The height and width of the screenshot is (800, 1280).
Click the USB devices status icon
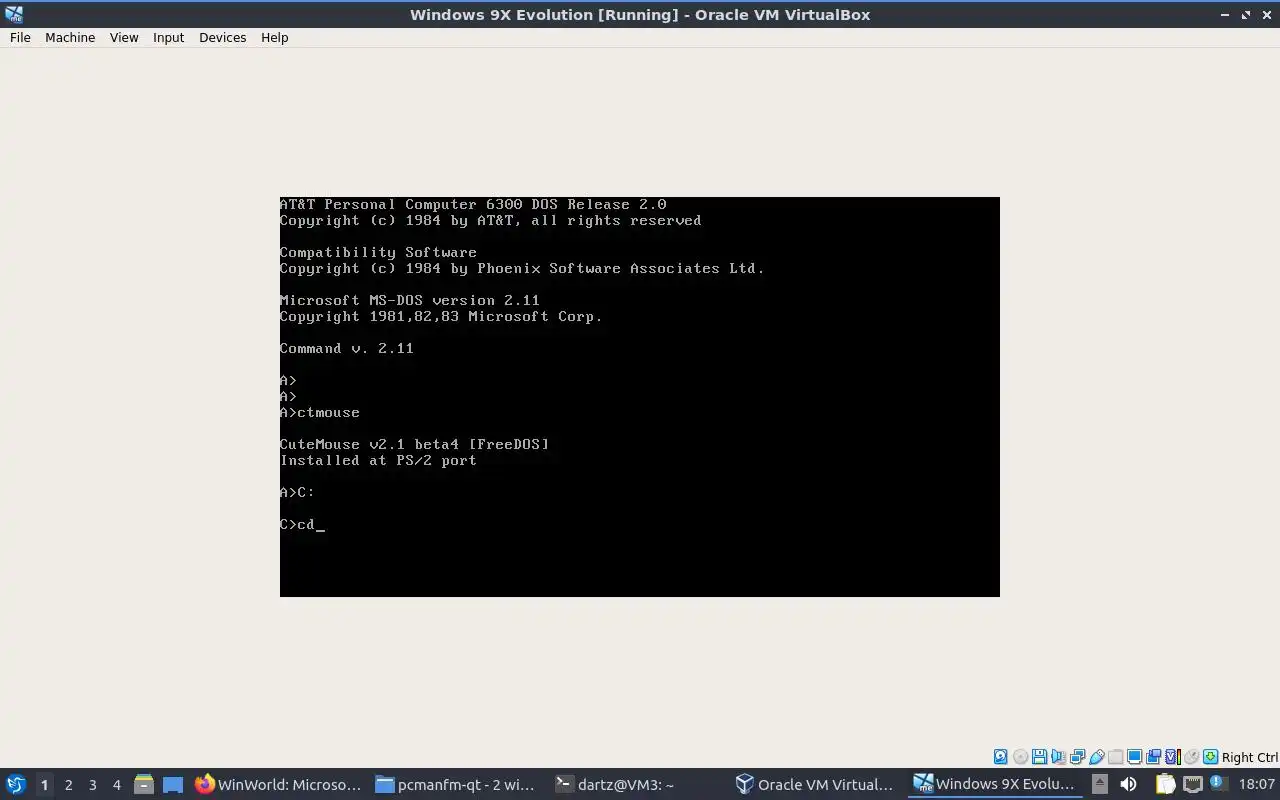point(1097,757)
